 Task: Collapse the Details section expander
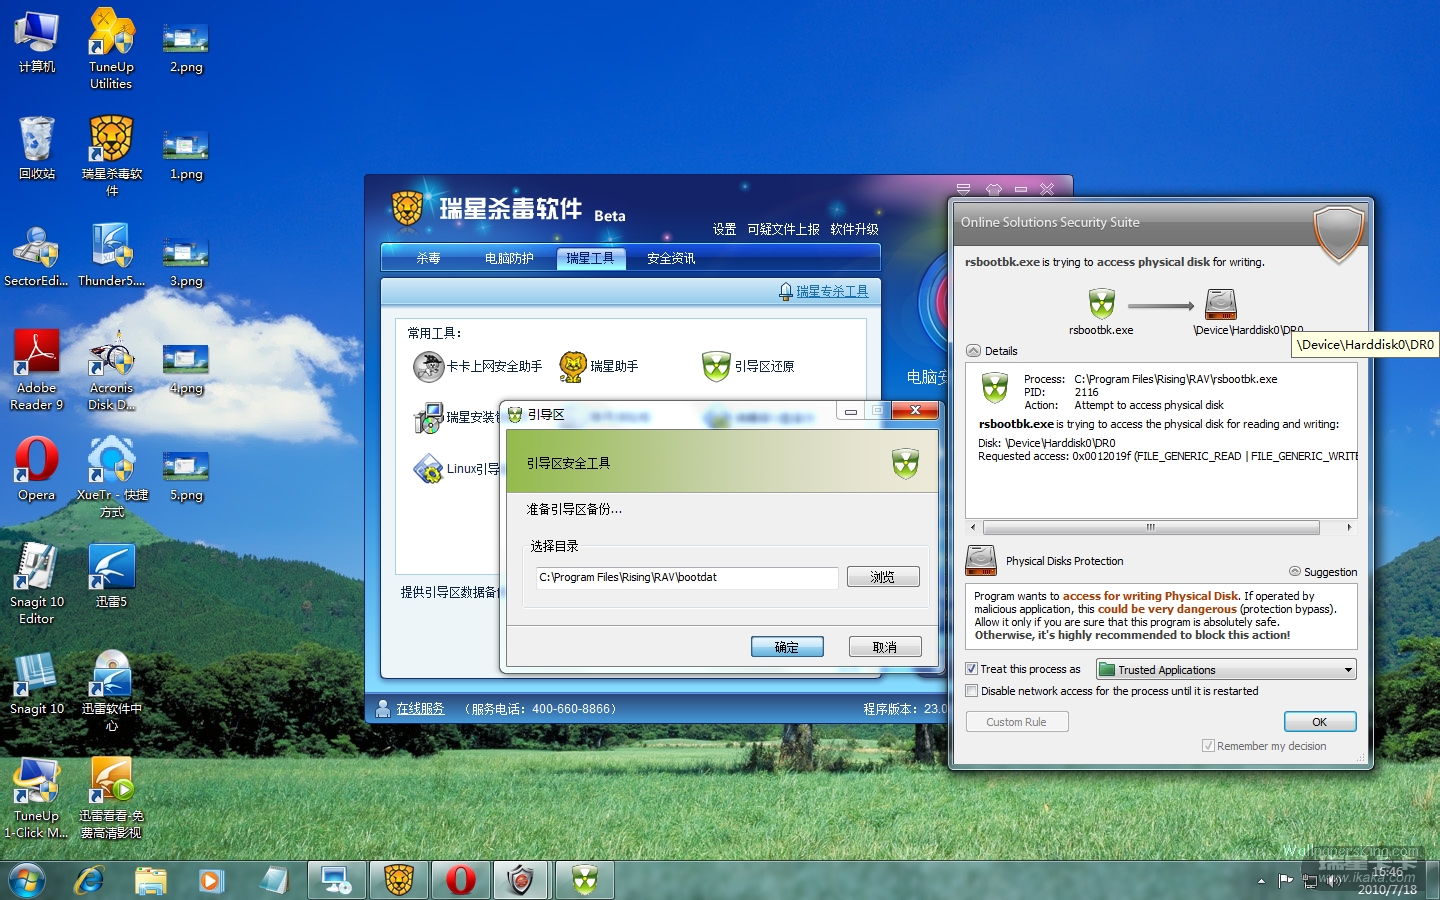pos(973,351)
